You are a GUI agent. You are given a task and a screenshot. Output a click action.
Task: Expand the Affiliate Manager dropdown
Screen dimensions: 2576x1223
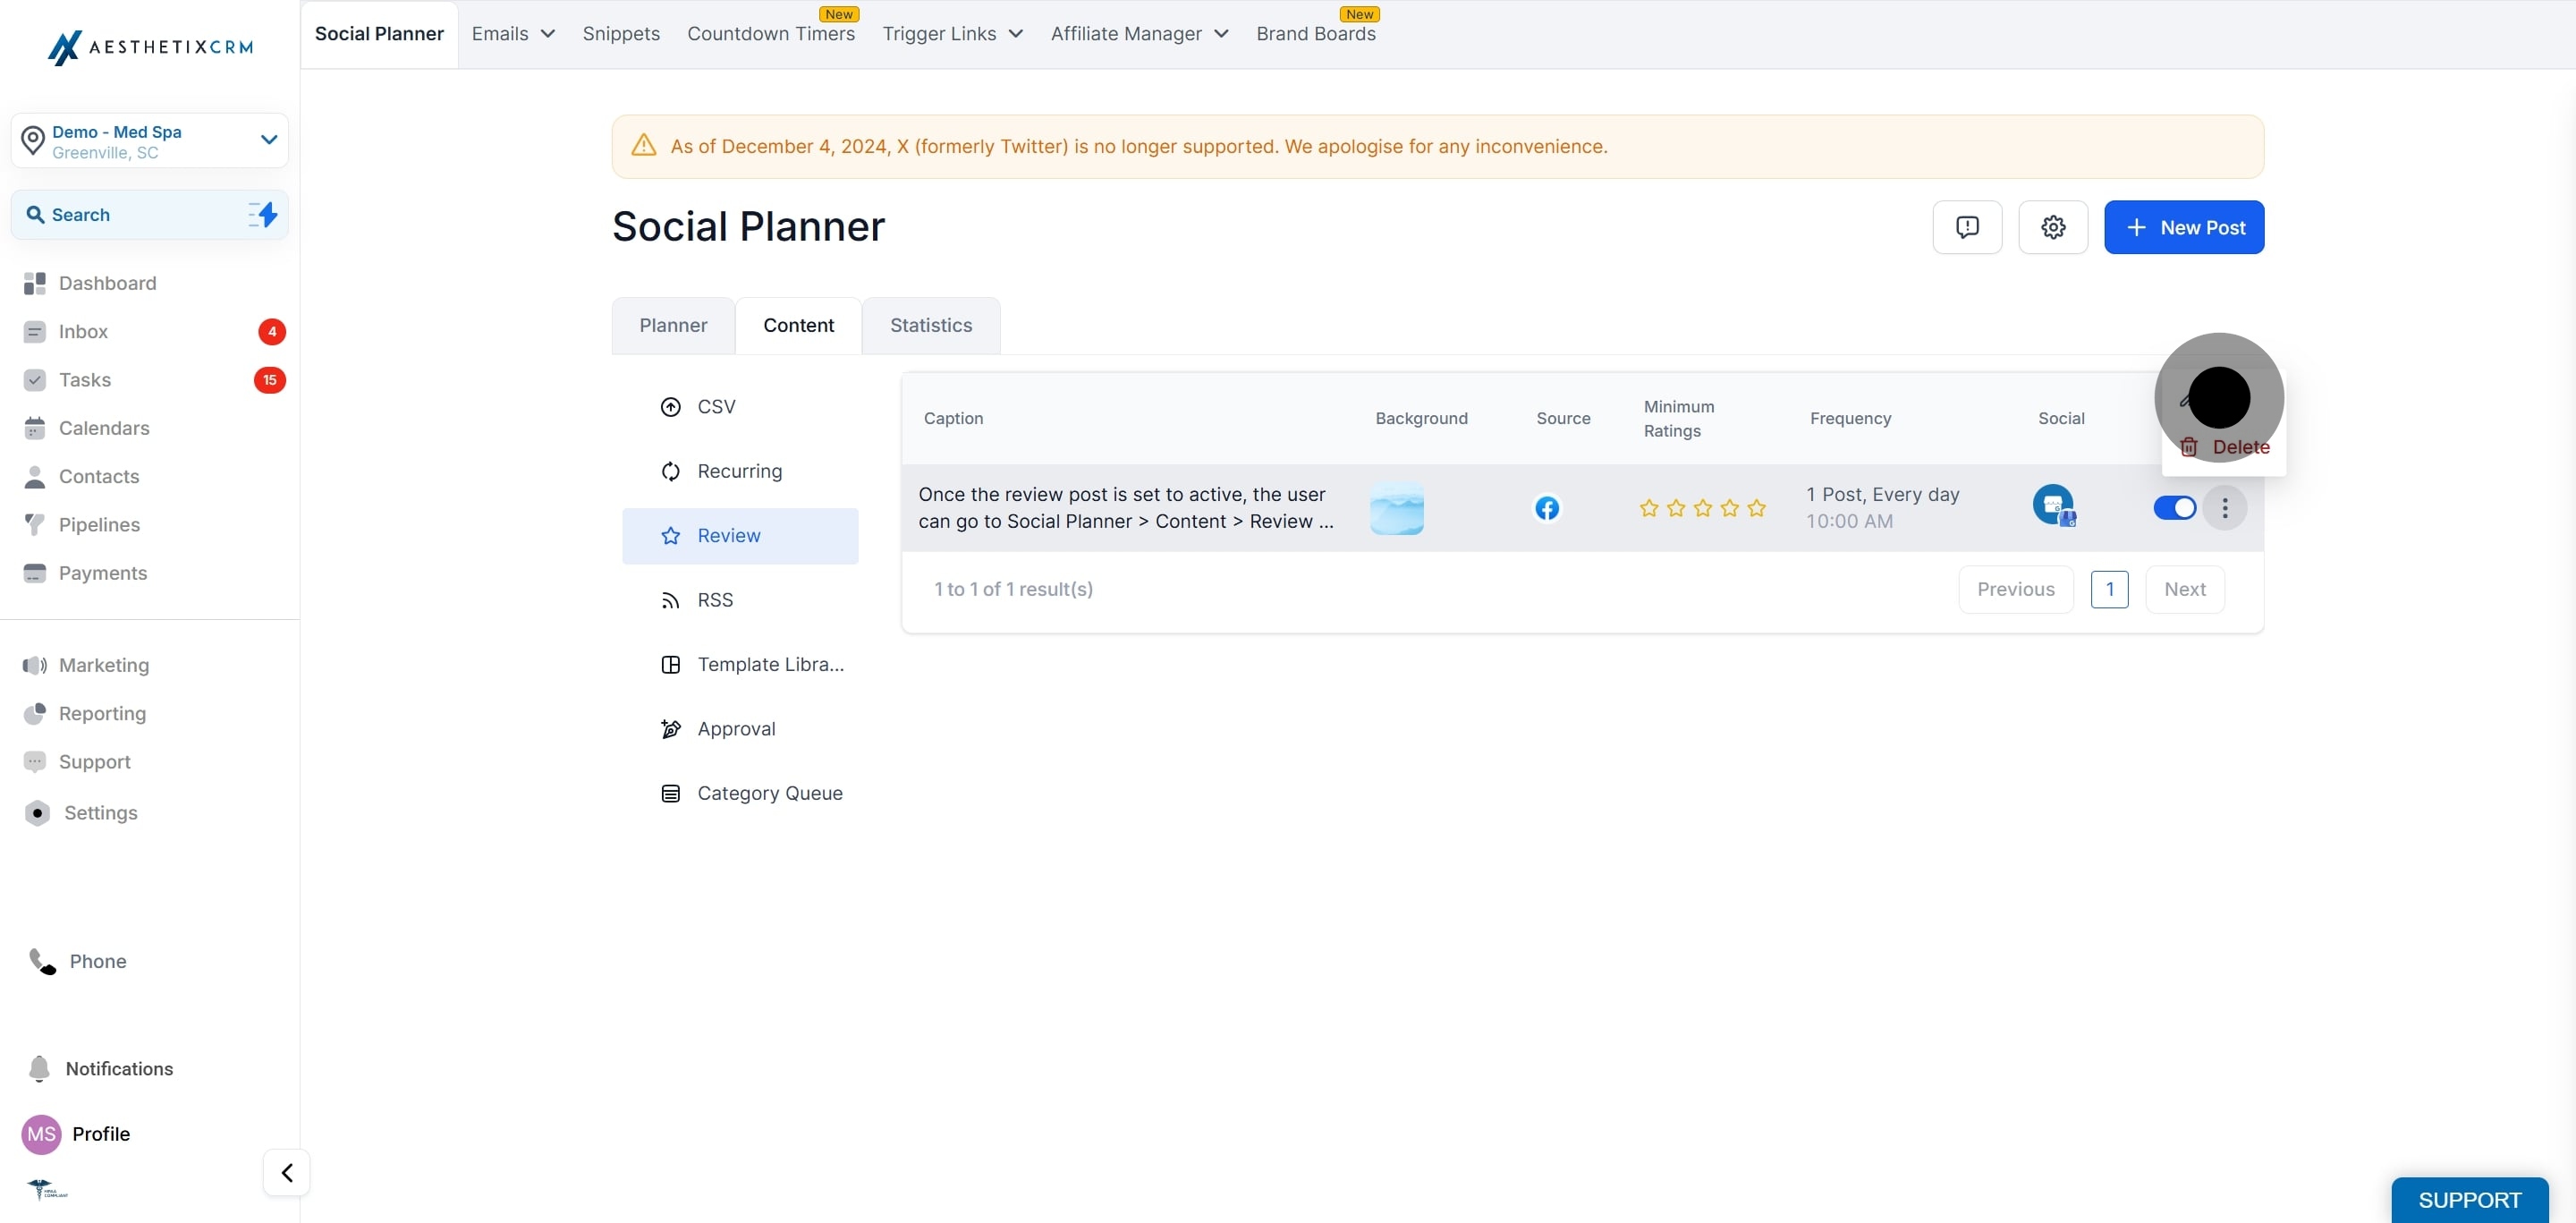tap(1139, 34)
